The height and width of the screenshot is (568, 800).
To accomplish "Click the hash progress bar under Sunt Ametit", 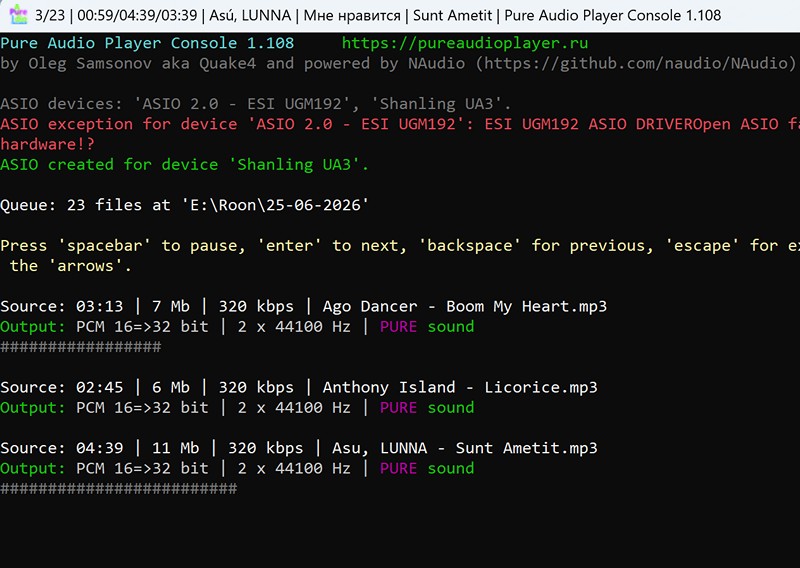I will point(118,488).
